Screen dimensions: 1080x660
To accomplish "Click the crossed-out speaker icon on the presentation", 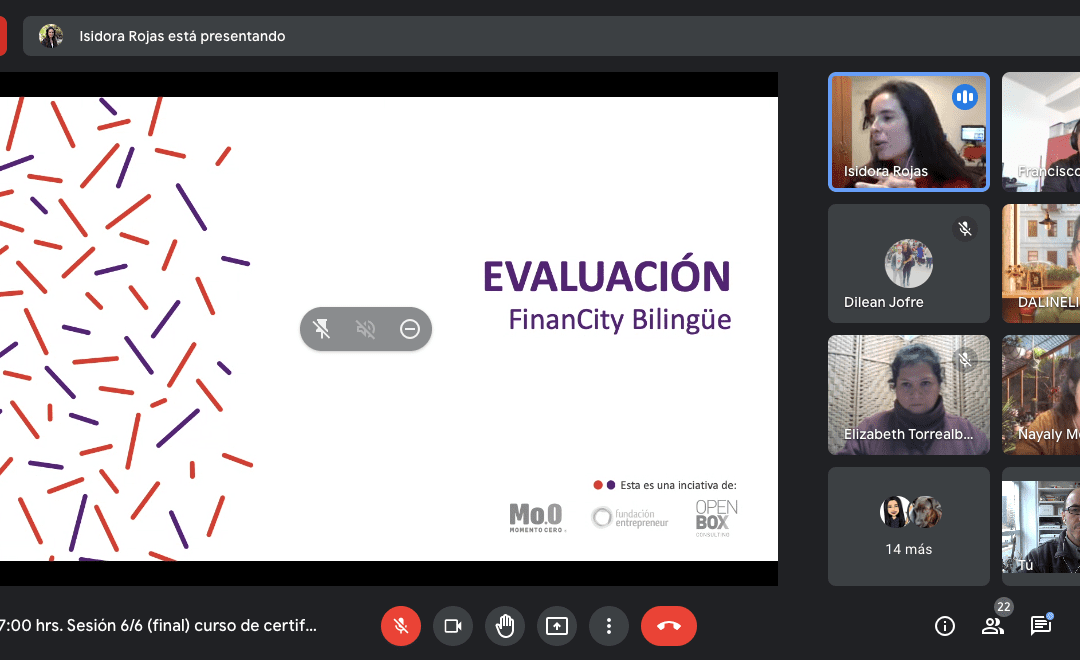I will [x=366, y=329].
